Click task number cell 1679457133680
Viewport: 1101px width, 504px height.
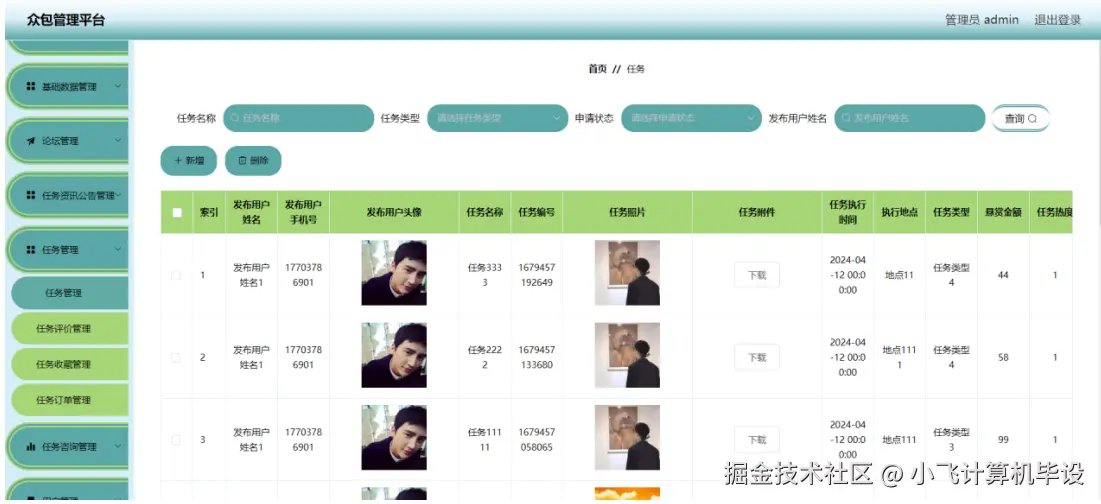pos(536,357)
